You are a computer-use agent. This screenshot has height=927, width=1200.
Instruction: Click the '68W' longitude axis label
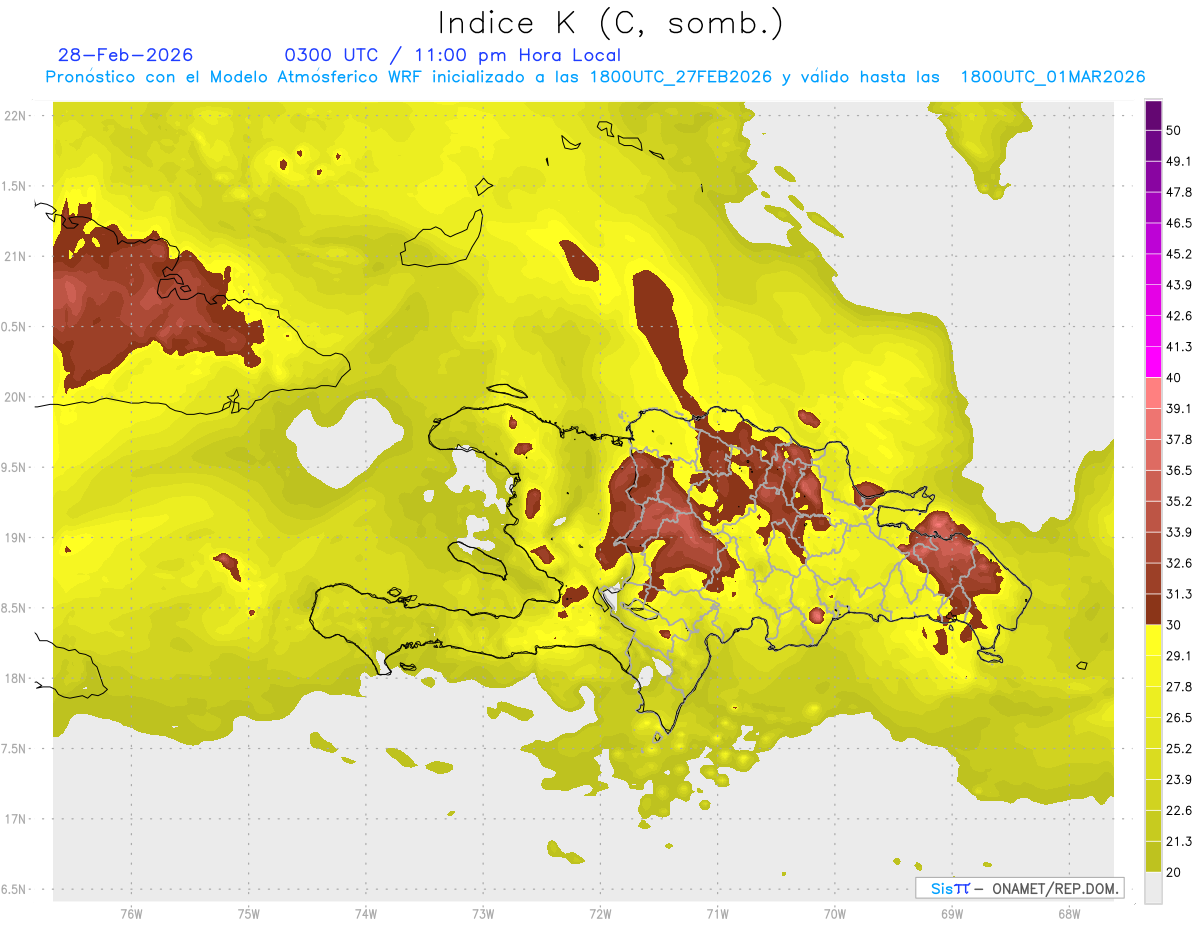1068,914
